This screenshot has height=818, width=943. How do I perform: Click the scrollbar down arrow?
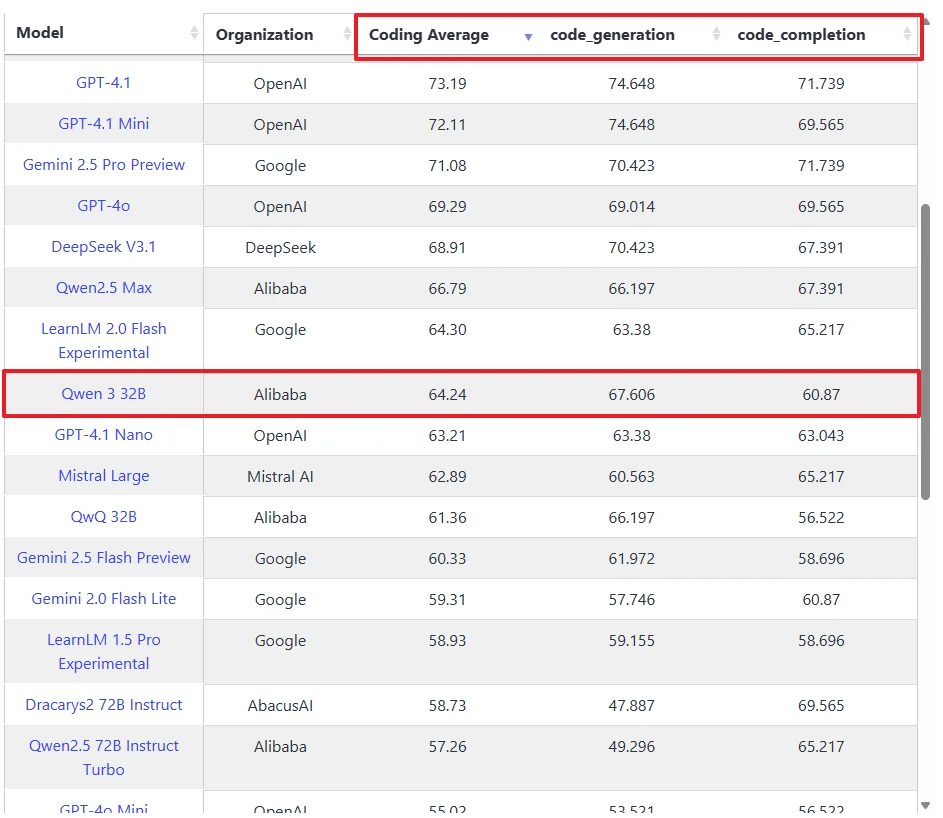(926, 805)
